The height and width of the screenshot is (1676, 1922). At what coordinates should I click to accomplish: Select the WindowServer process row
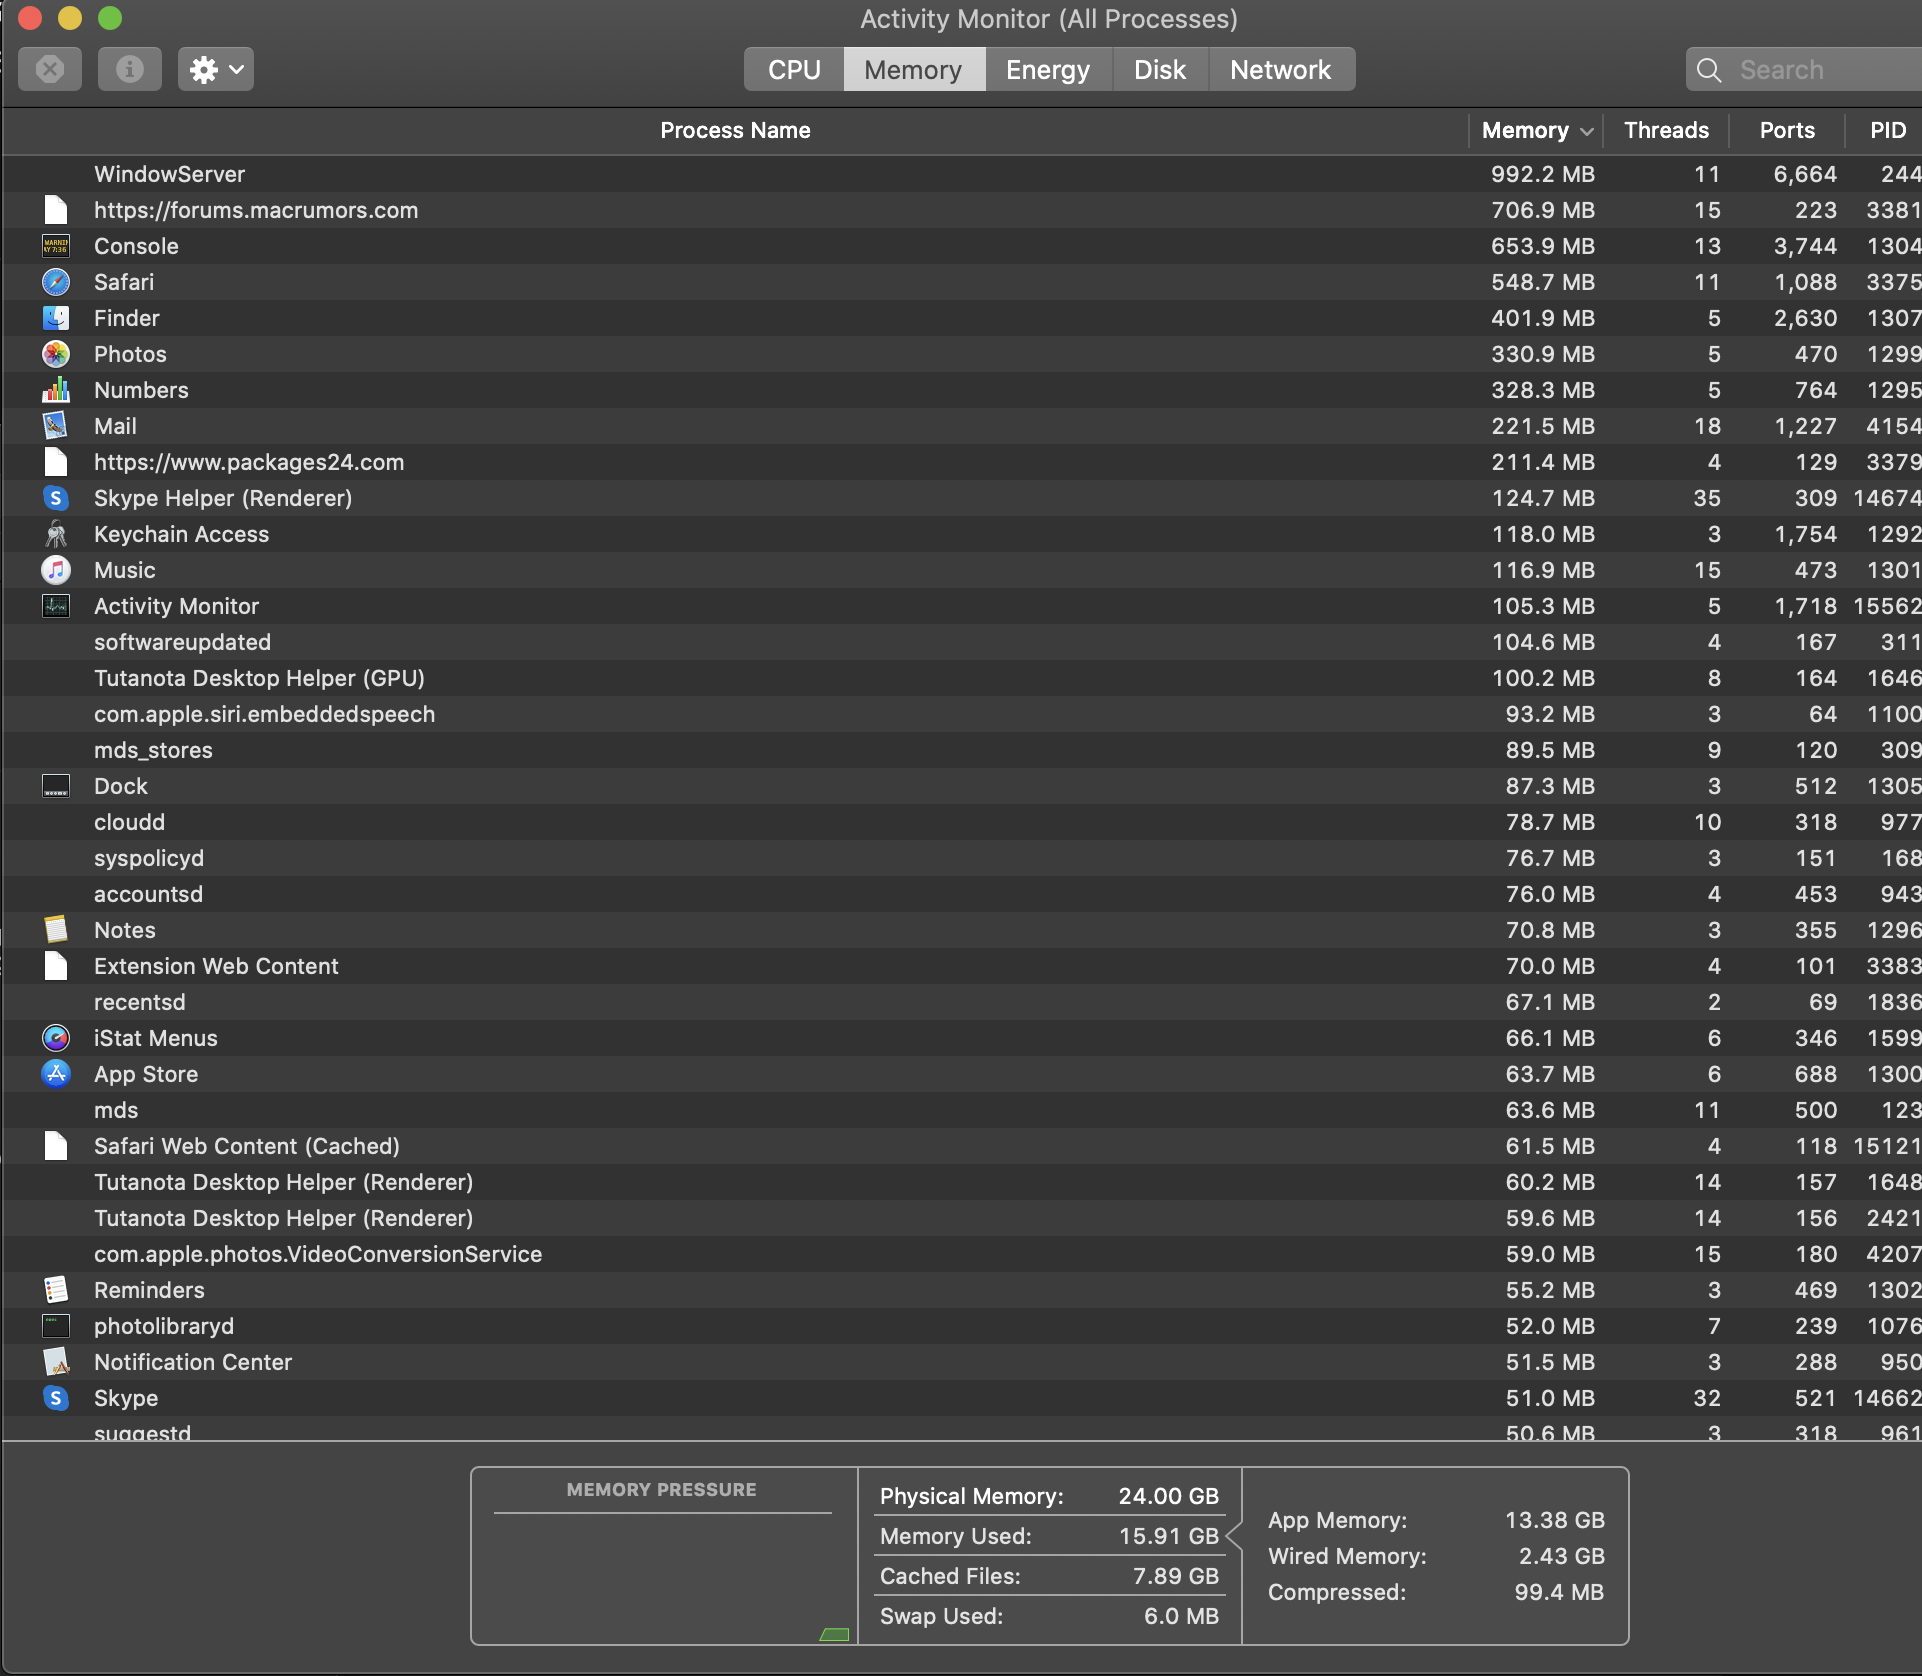point(962,174)
